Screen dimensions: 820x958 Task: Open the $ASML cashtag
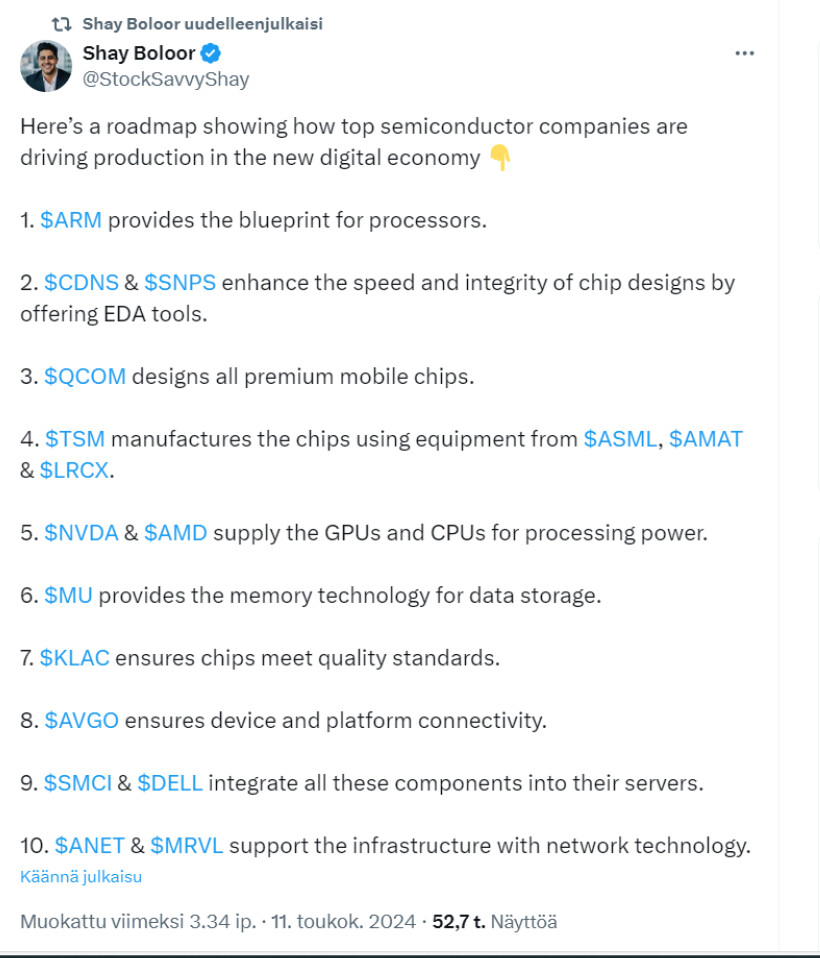(x=620, y=438)
